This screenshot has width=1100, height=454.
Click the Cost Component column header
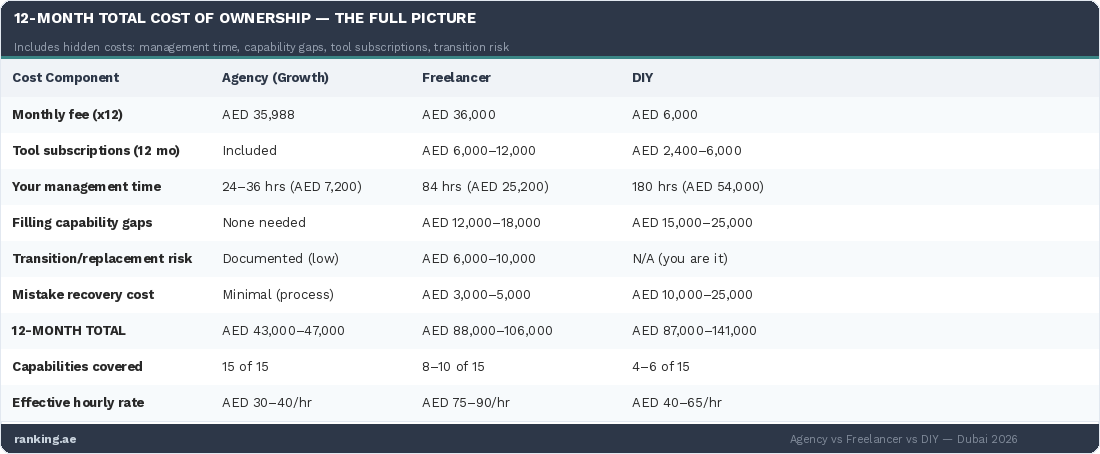point(65,78)
